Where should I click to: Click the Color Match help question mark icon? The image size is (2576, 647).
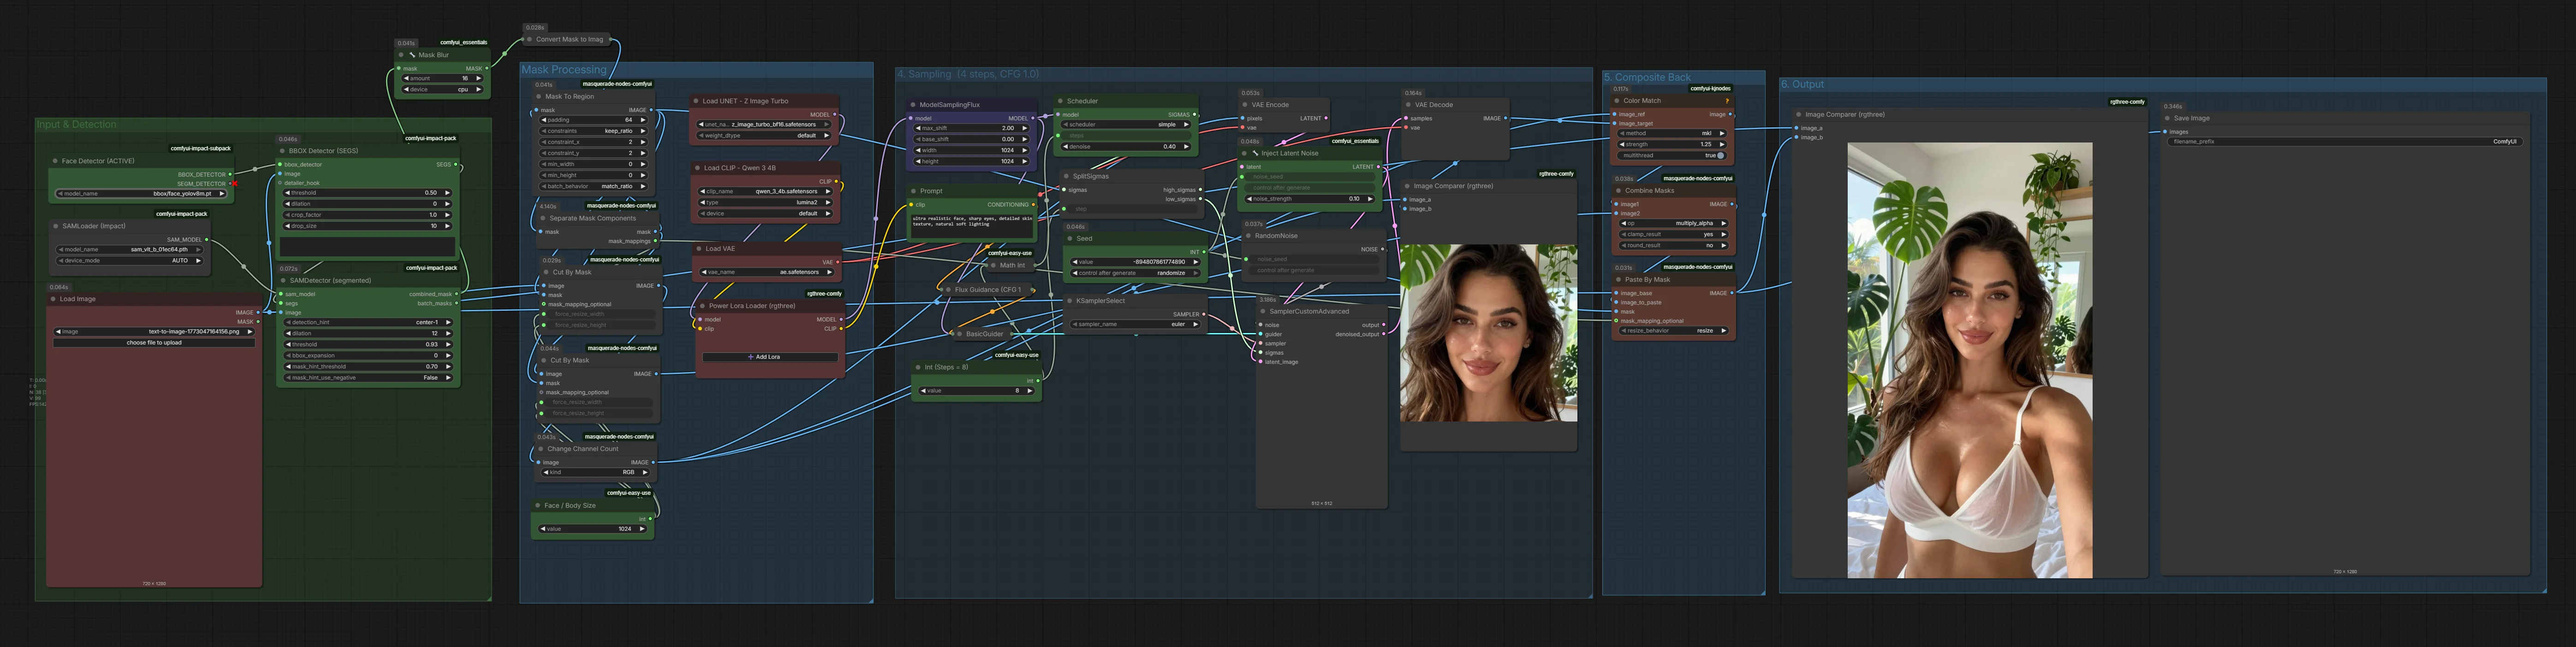tap(1727, 101)
